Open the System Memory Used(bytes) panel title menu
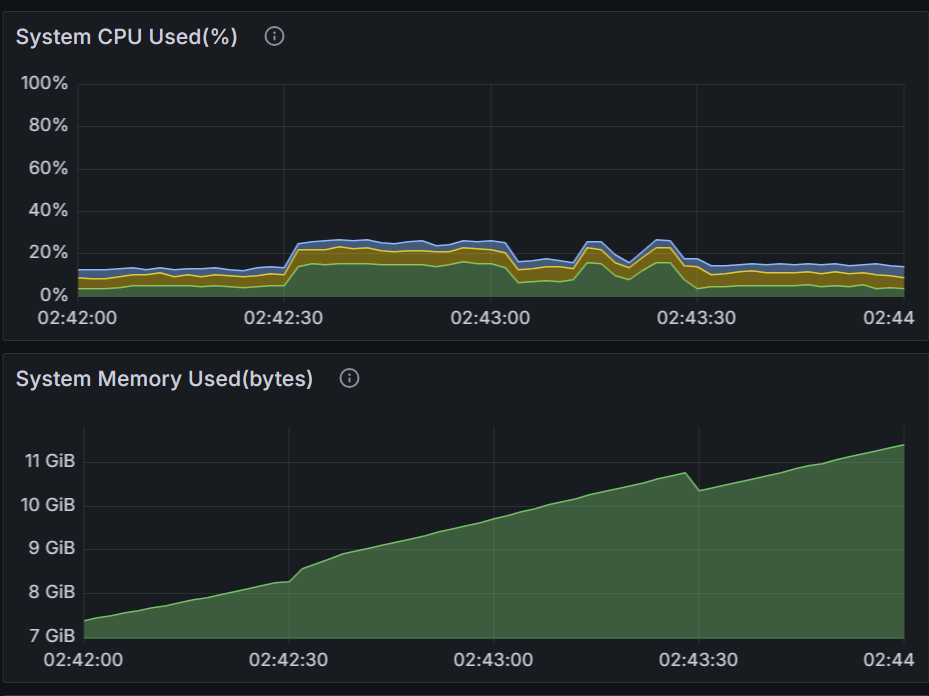This screenshot has height=696, width=929. click(164, 379)
